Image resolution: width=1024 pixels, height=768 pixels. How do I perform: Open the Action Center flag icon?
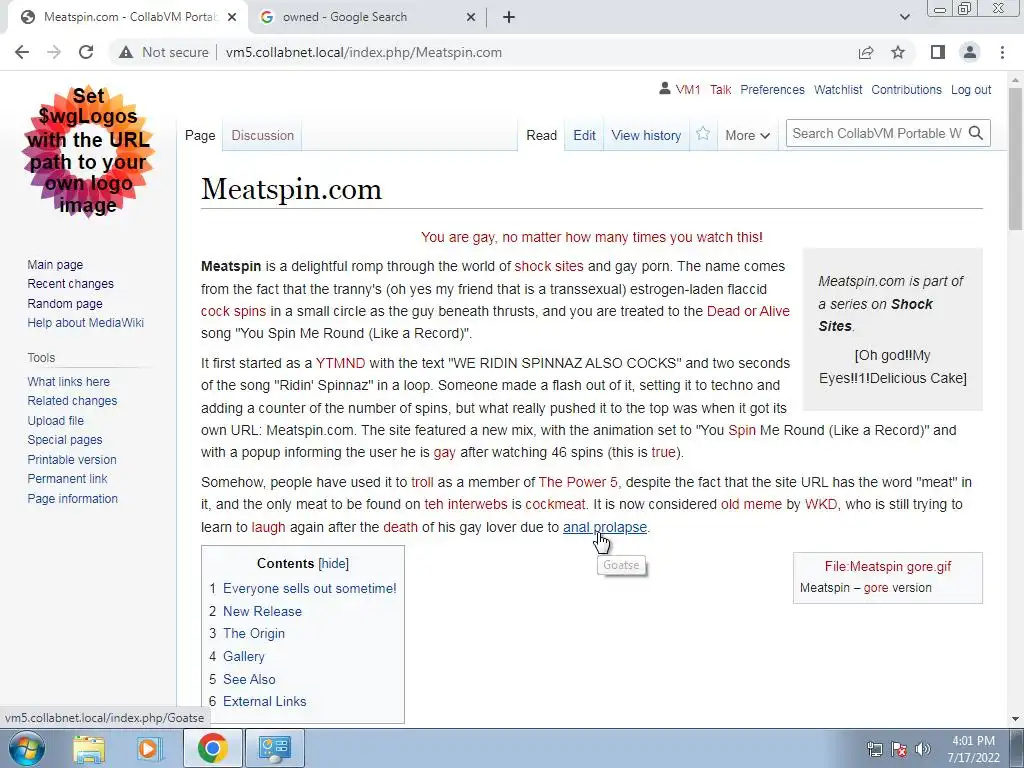(x=899, y=749)
